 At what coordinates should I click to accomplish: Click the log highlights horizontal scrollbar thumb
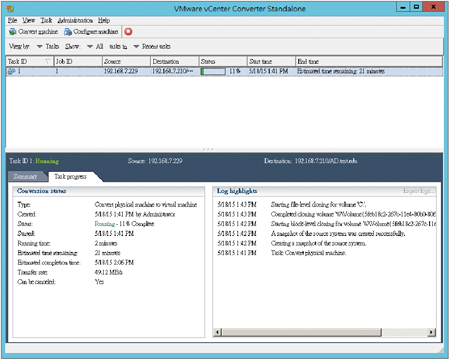point(301,332)
